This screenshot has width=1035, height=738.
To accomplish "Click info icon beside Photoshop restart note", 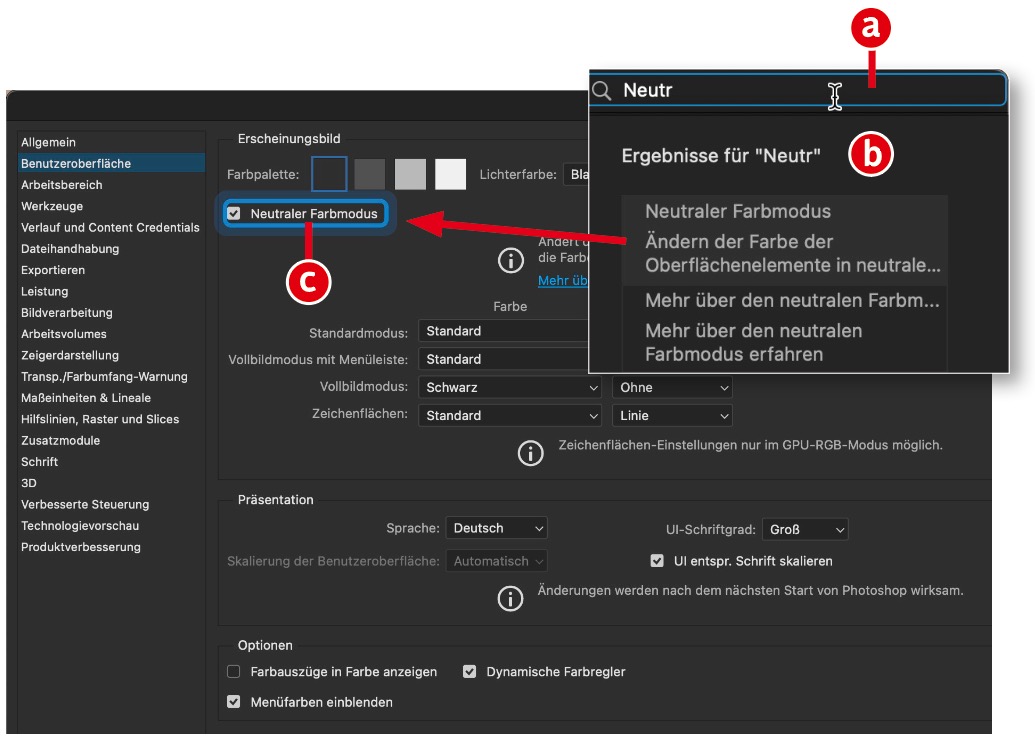I will coord(511,598).
